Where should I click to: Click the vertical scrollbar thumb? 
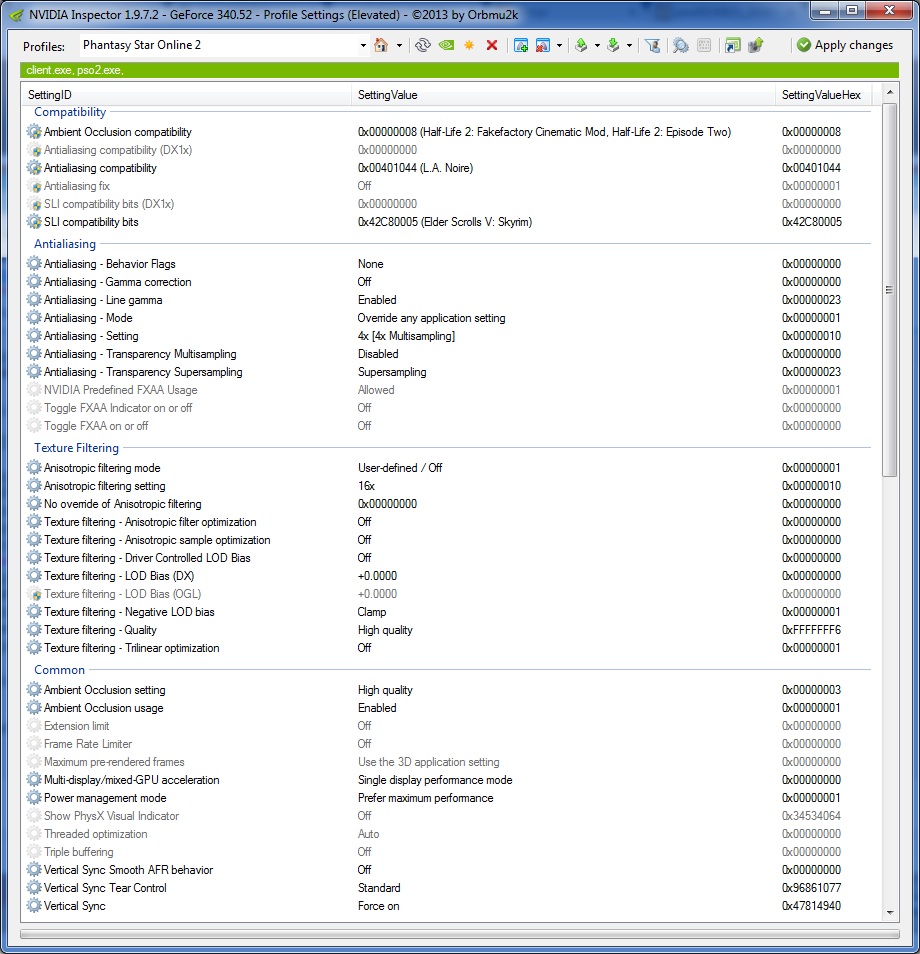pos(890,290)
